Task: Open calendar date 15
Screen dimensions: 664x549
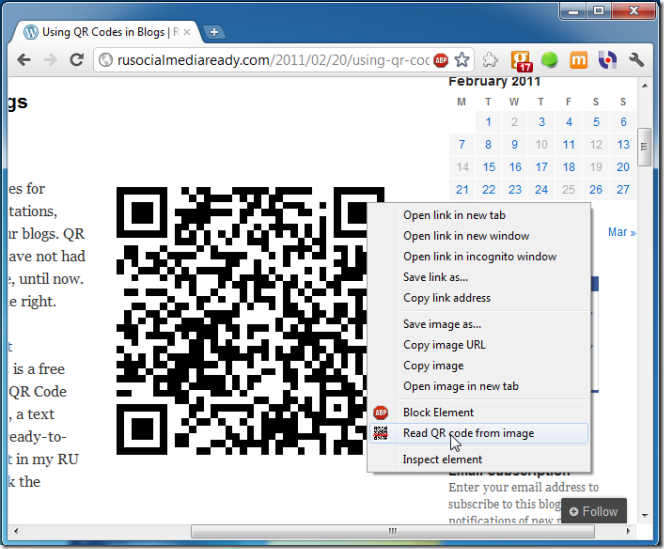Action: click(x=489, y=167)
